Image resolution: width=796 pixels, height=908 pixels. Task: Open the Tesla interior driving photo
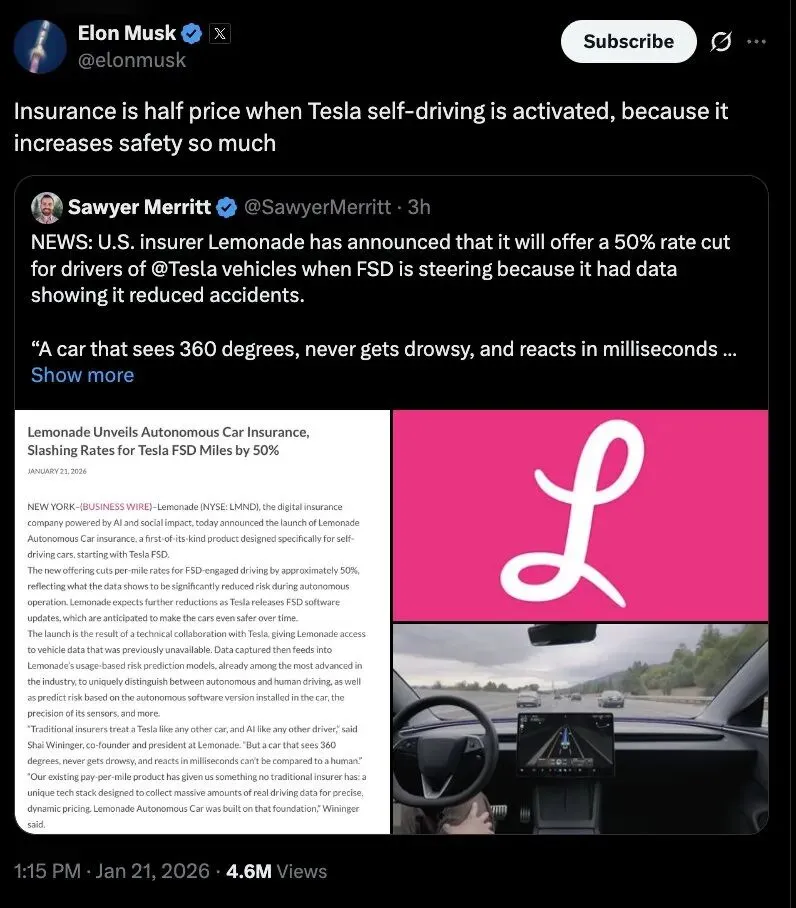tap(581, 729)
